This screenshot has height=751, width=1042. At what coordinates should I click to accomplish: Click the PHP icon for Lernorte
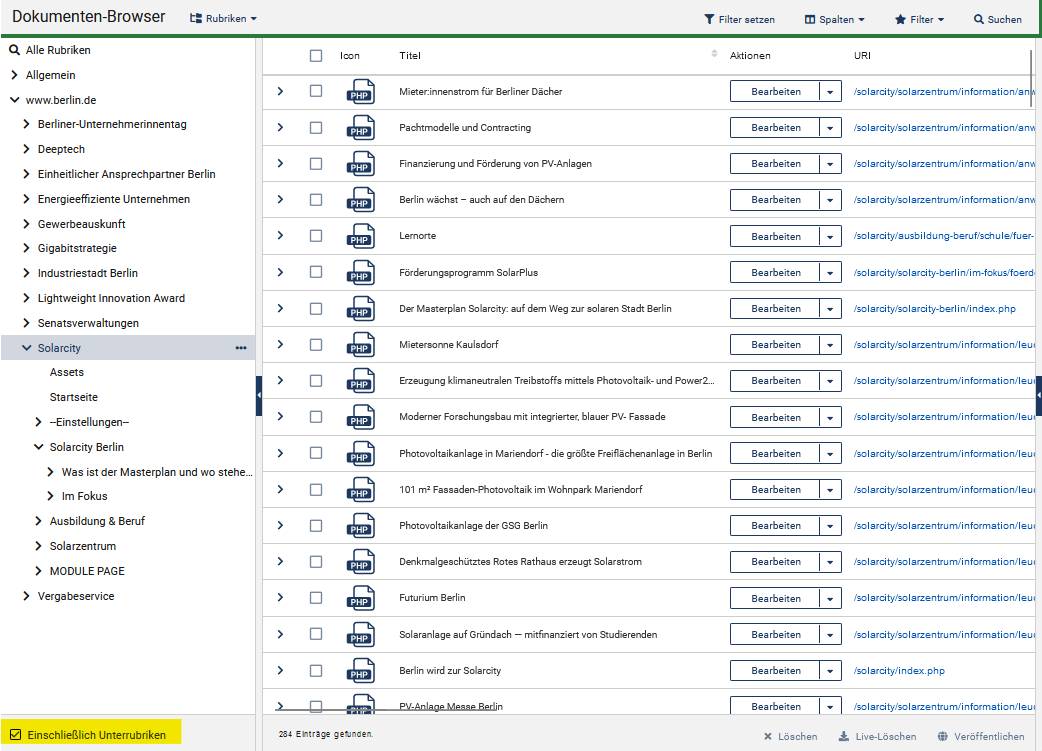coord(360,237)
